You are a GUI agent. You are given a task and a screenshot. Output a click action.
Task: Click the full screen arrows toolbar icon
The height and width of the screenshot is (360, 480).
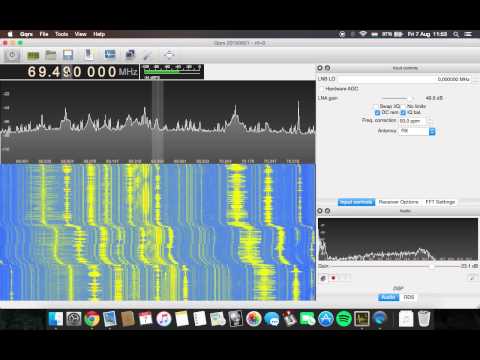tap(169, 55)
